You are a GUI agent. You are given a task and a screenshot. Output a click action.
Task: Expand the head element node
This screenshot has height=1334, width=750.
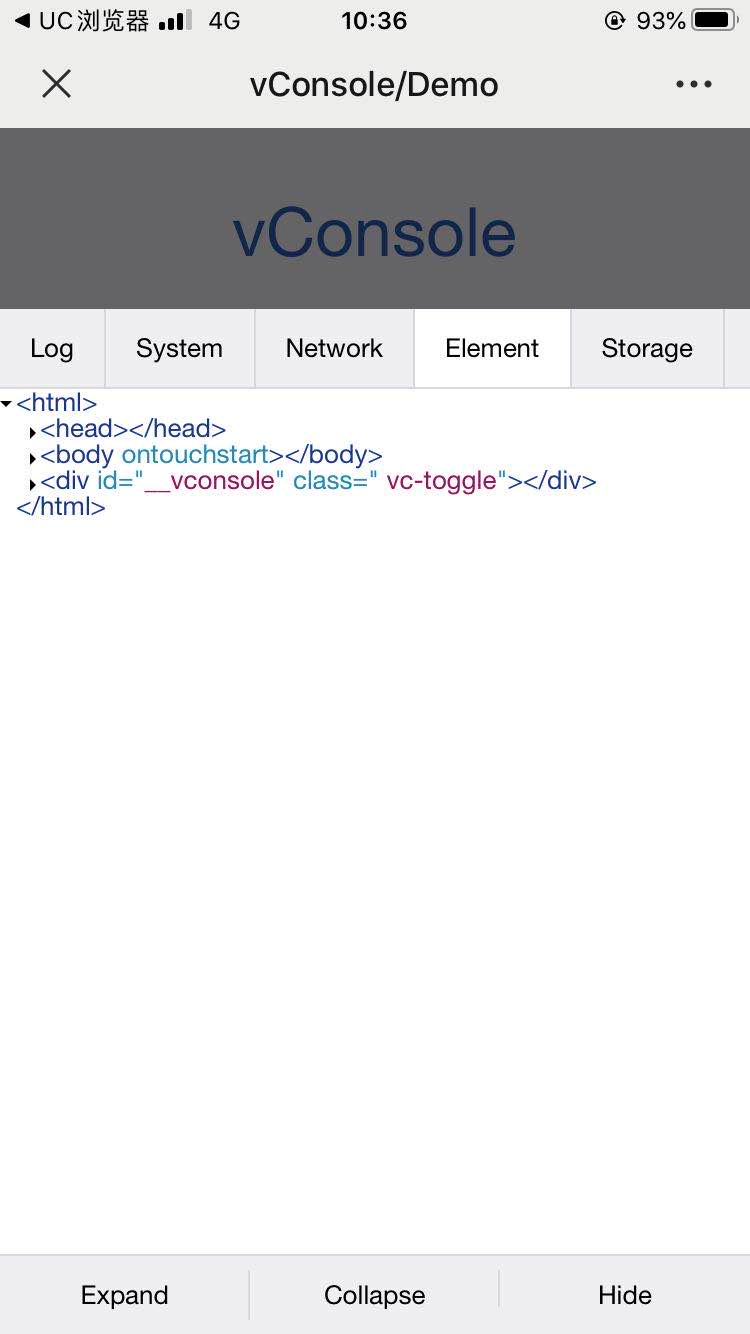point(33,432)
